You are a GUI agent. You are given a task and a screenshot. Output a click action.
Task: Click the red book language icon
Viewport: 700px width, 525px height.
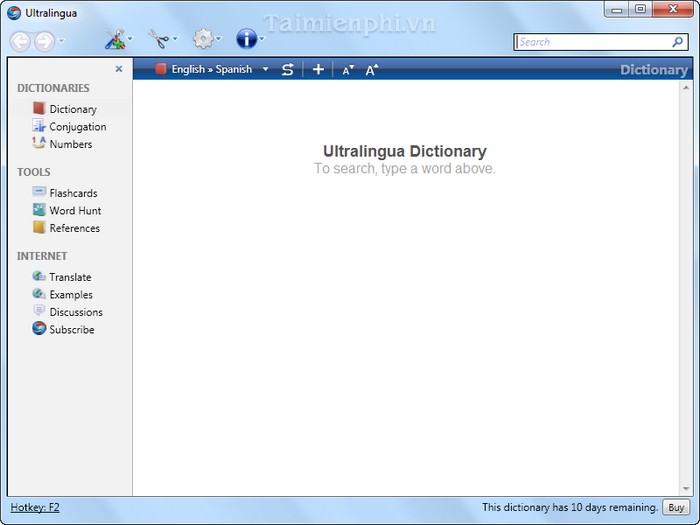(160, 69)
